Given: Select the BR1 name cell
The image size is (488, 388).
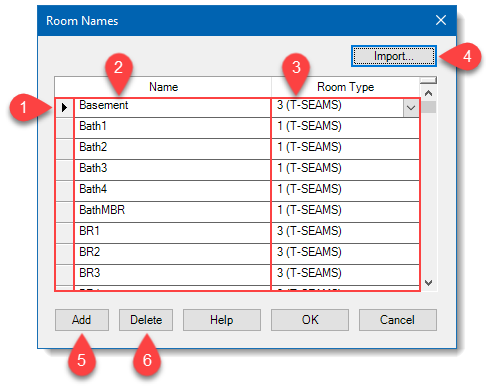Looking at the screenshot, I should click(172, 233).
